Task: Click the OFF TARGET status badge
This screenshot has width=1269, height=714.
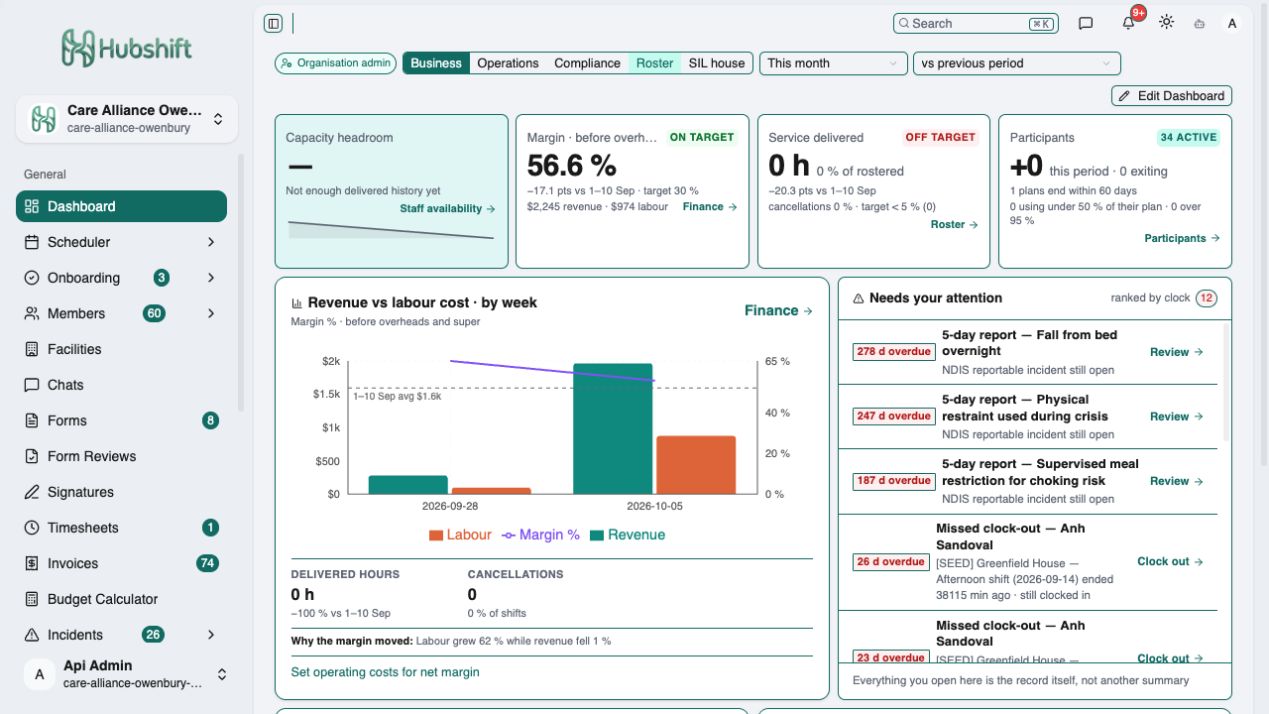Action: click(940, 138)
